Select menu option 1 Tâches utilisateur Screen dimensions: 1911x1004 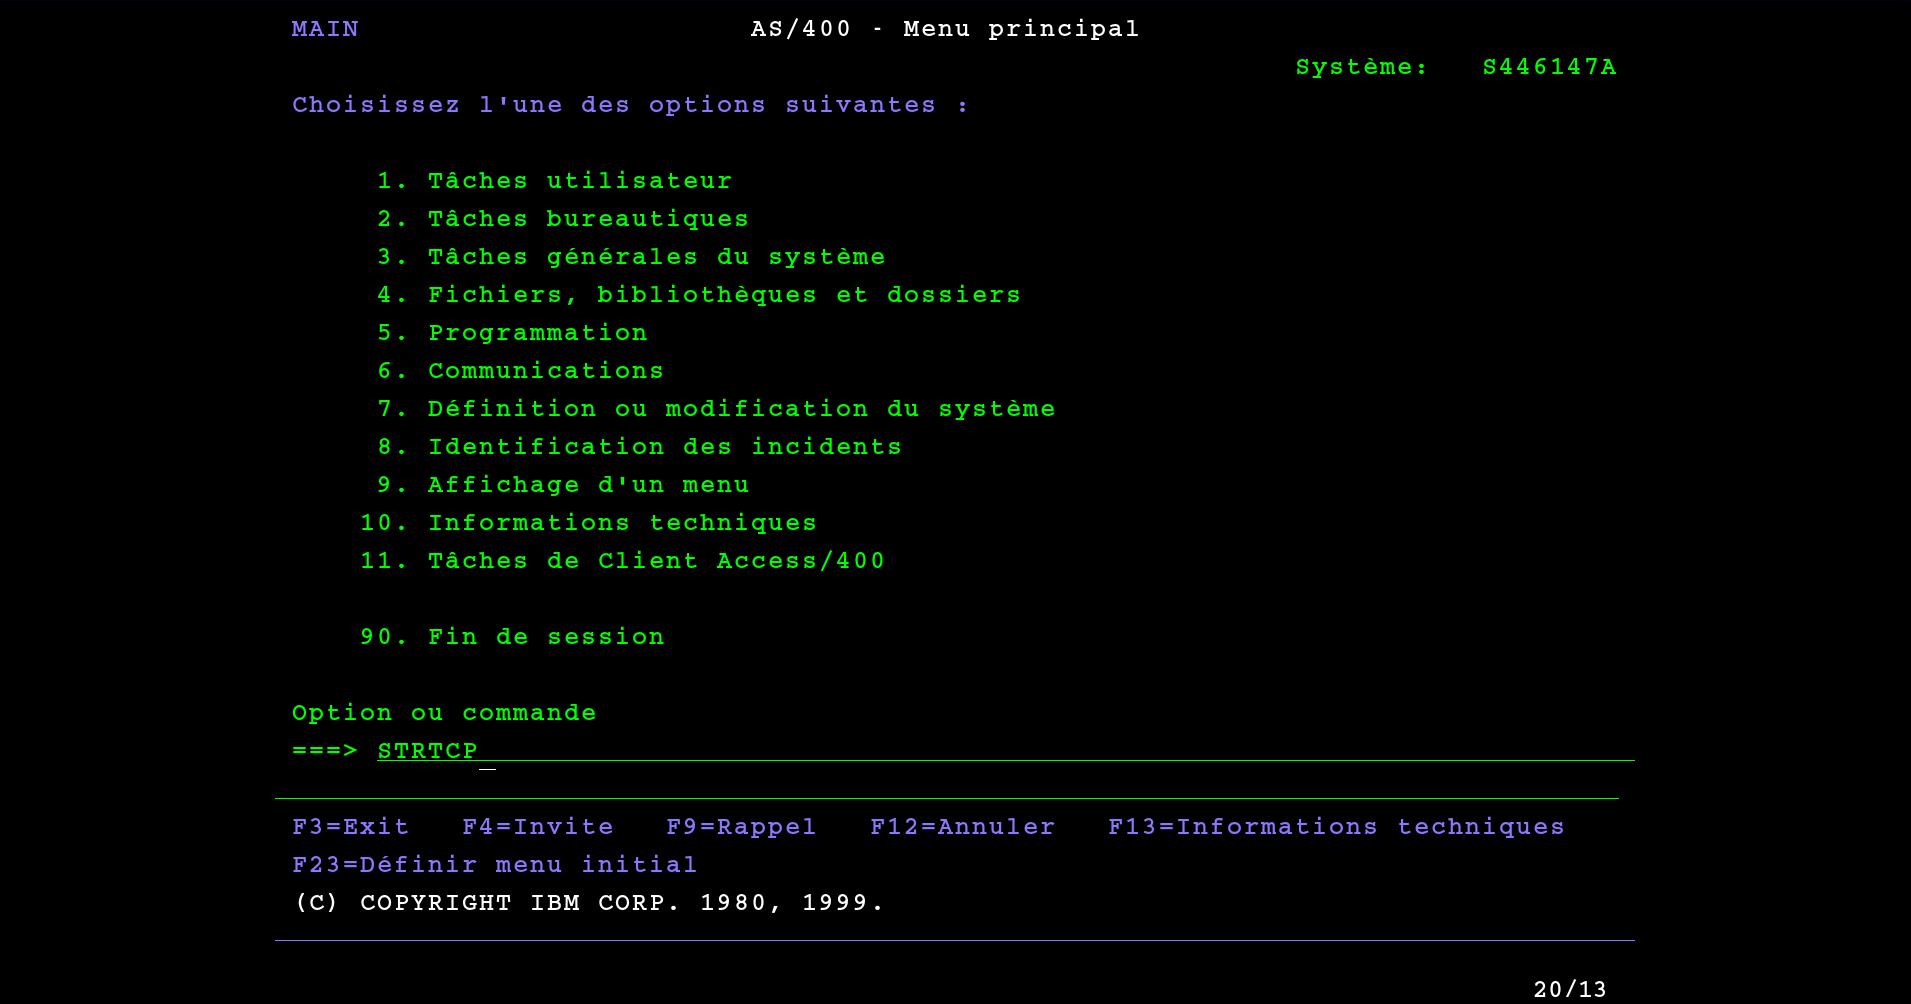pyautogui.click(x=579, y=181)
